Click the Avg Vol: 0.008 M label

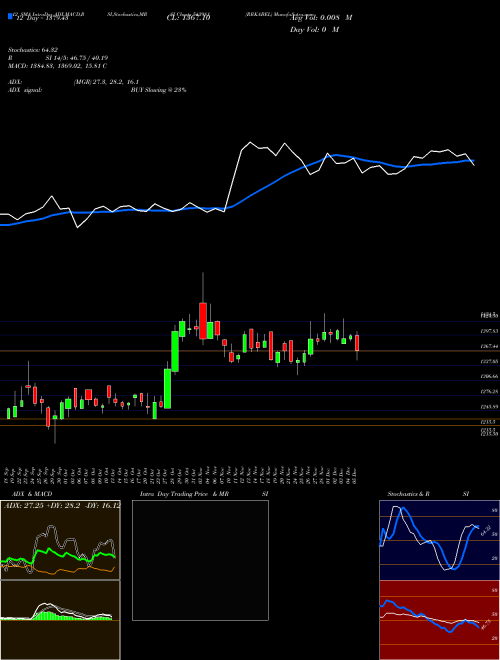321,17
